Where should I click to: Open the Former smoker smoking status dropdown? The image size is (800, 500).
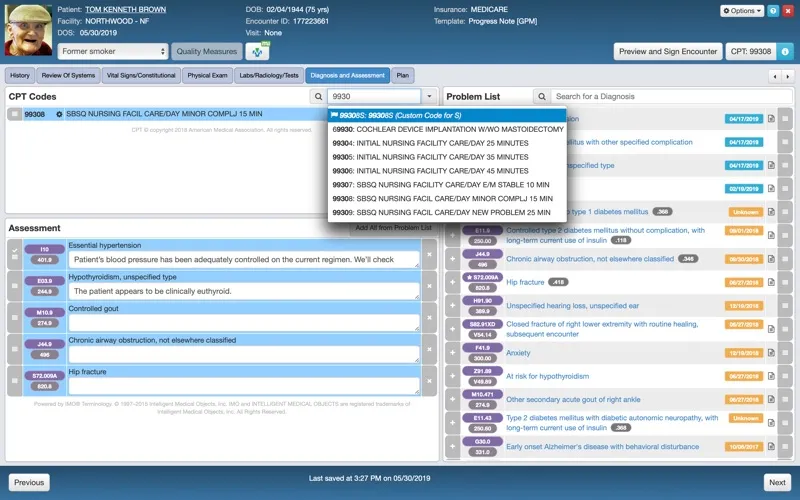click(113, 52)
